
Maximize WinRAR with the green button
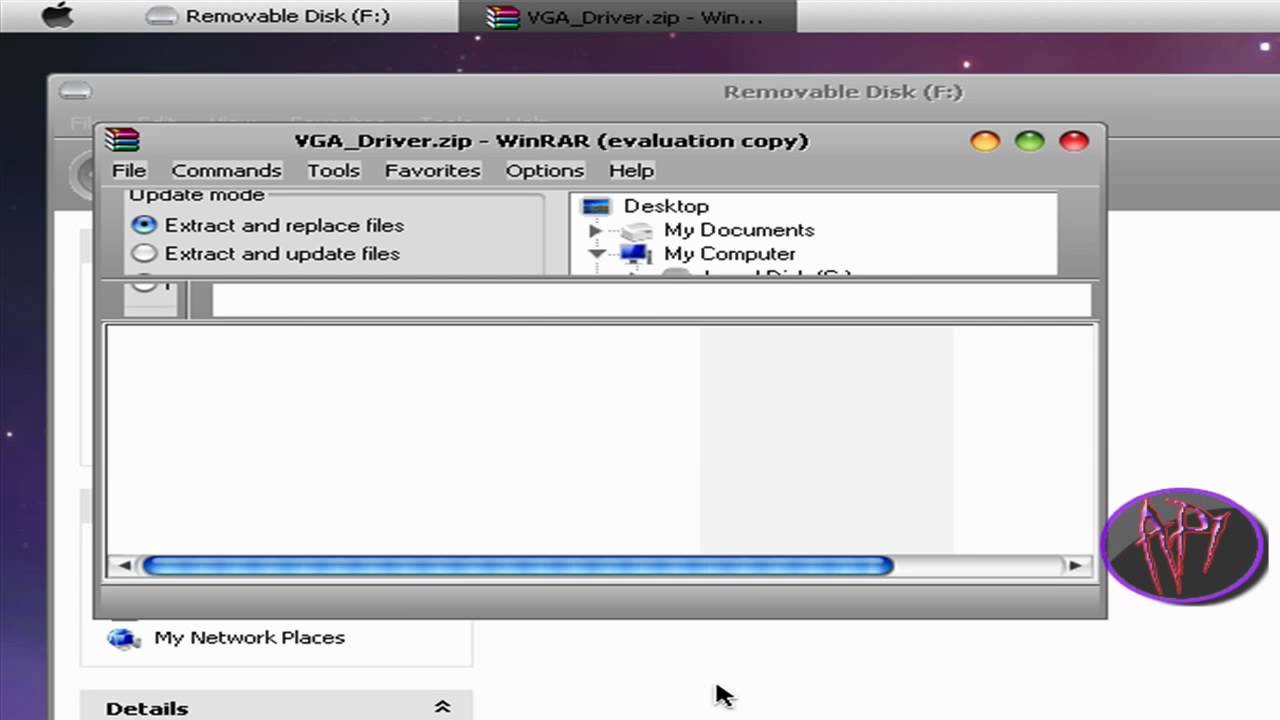(1029, 141)
